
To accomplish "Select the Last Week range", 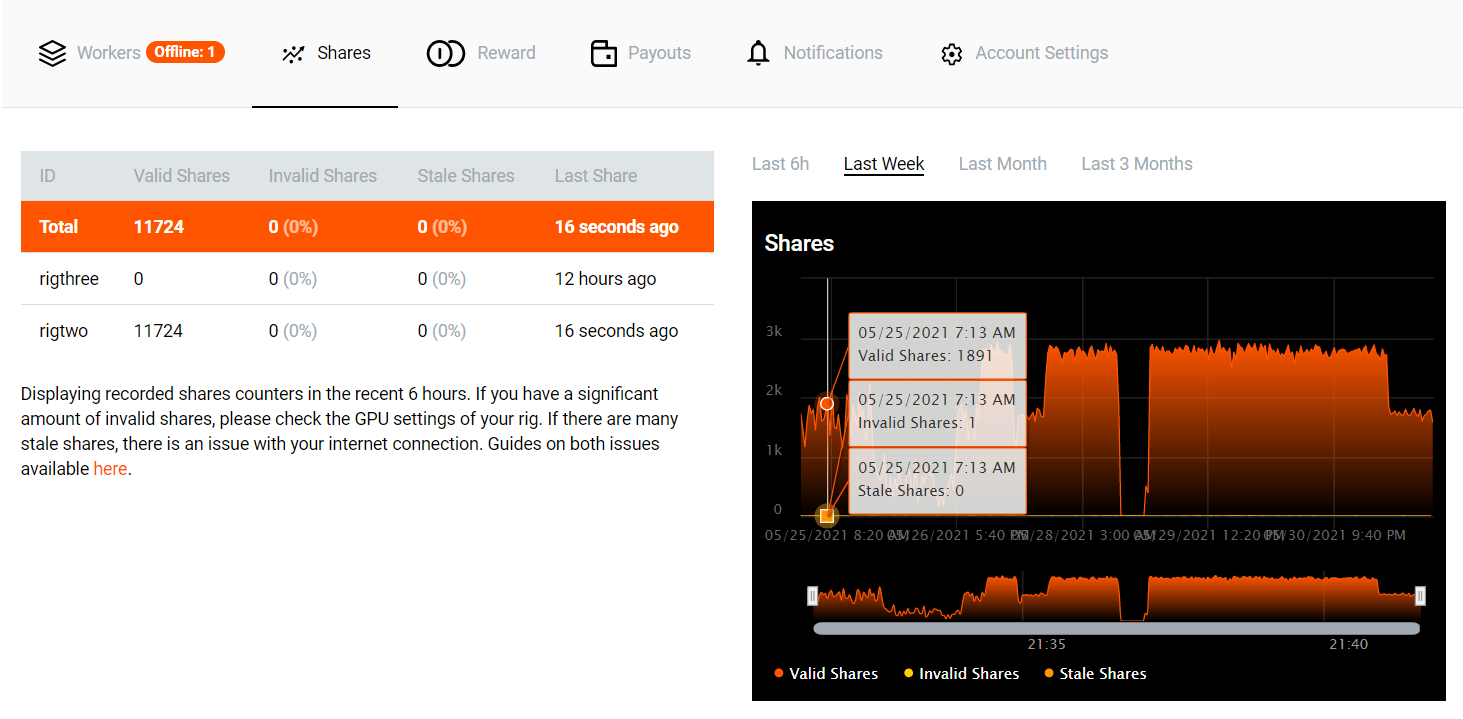I will coord(883,164).
